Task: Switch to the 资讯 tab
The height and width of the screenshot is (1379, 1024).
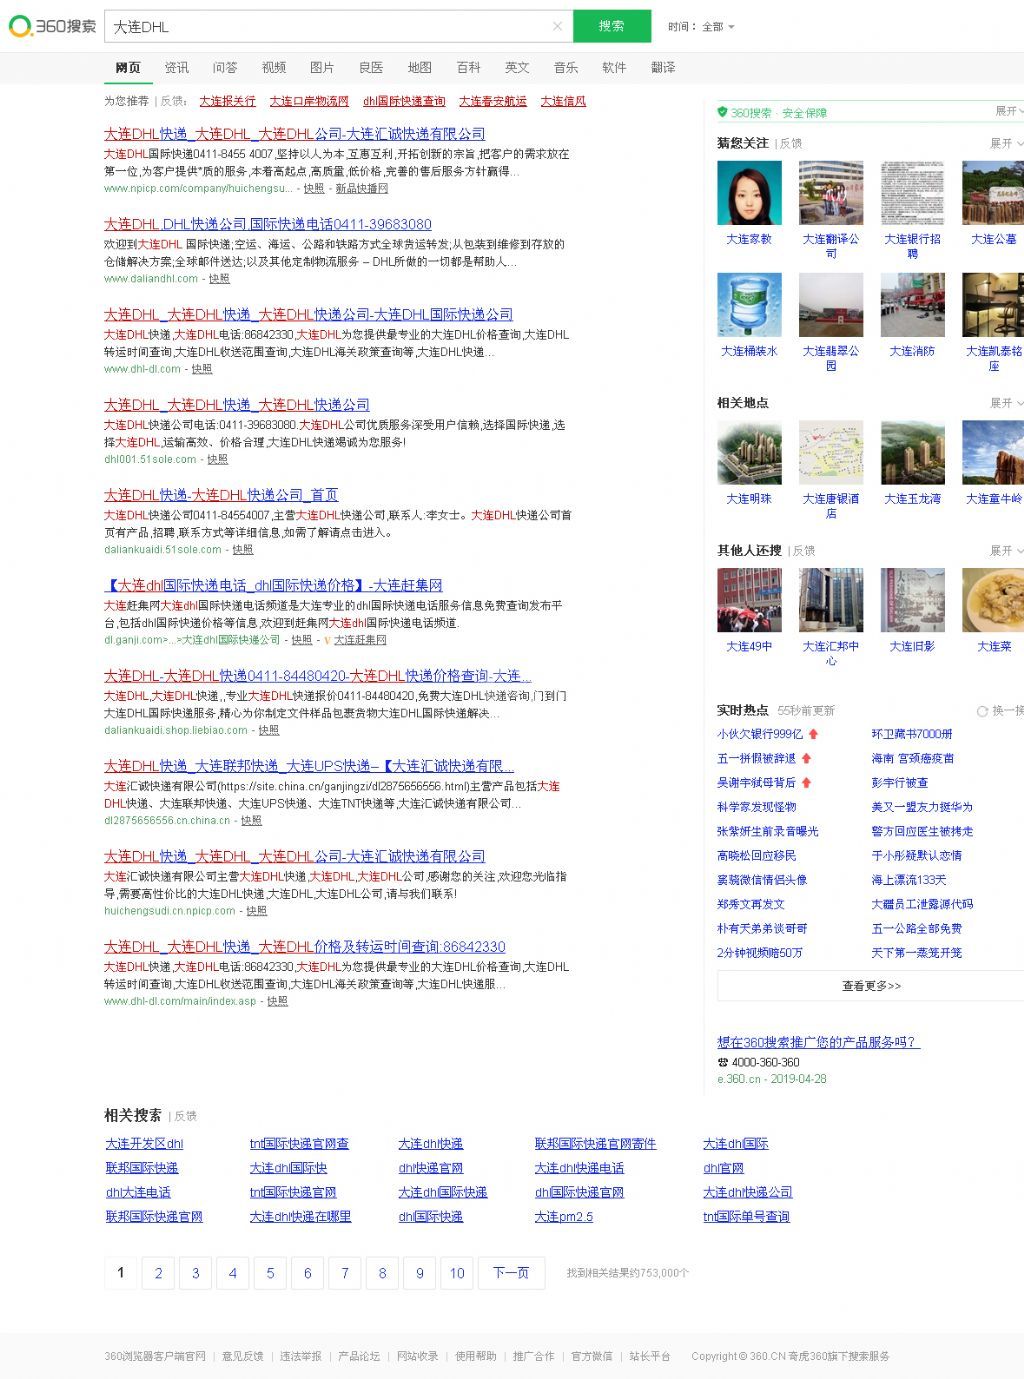Action: coord(177,67)
